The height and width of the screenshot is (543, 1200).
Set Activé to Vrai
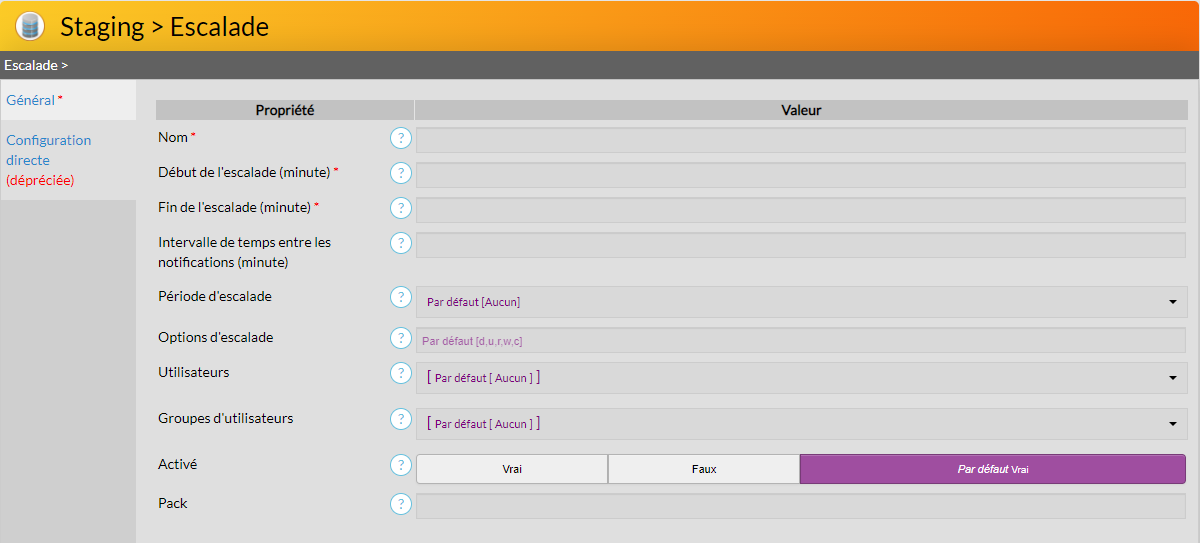(x=512, y=469)
